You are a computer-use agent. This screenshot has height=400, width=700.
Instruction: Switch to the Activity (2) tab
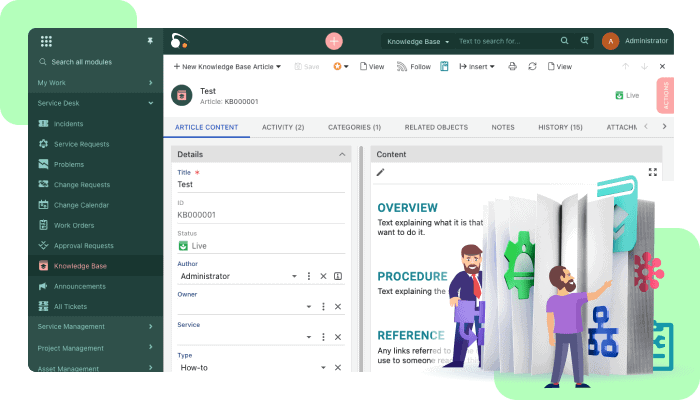[283, 127]
